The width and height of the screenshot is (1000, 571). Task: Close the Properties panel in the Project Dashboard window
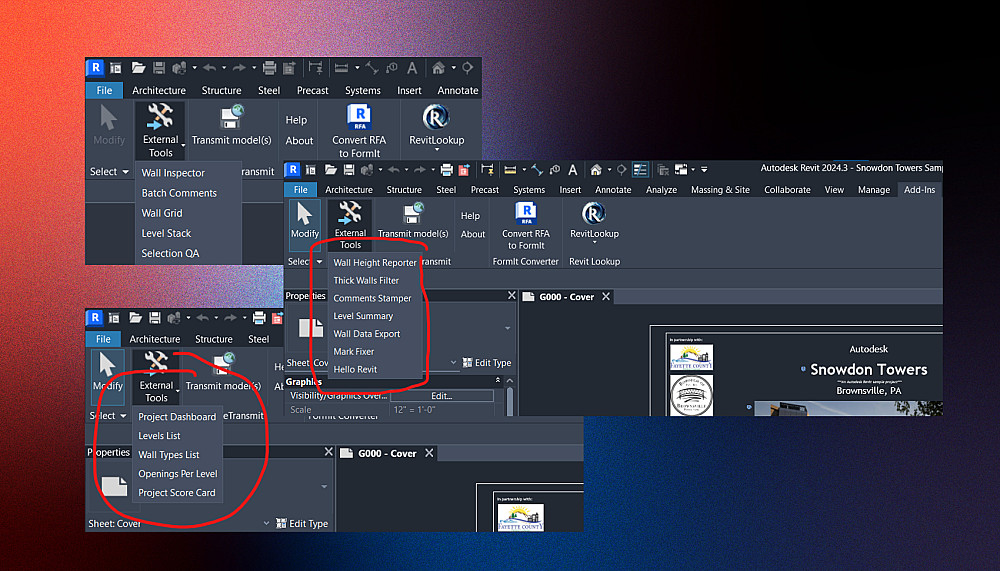point(328,452)
